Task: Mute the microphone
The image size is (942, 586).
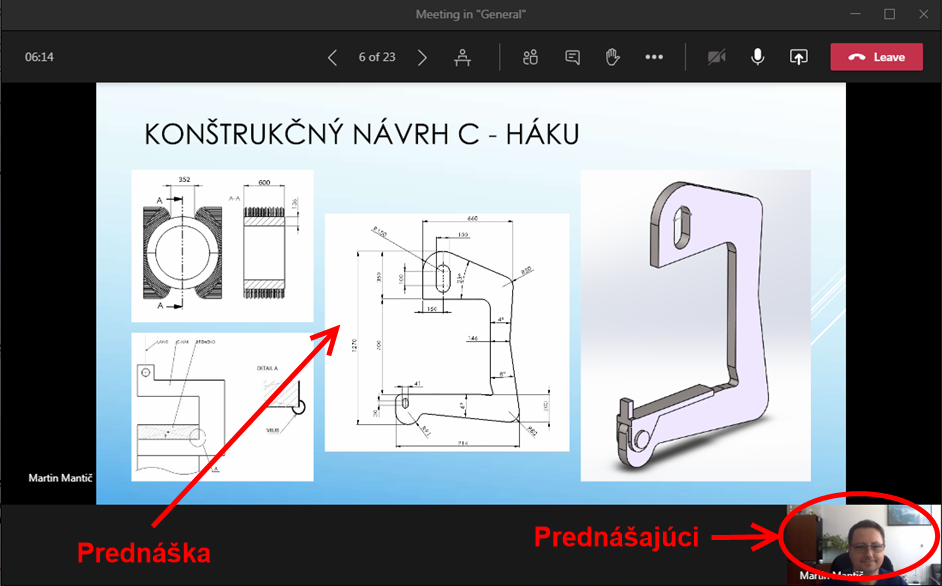Action: click(758, 58)
